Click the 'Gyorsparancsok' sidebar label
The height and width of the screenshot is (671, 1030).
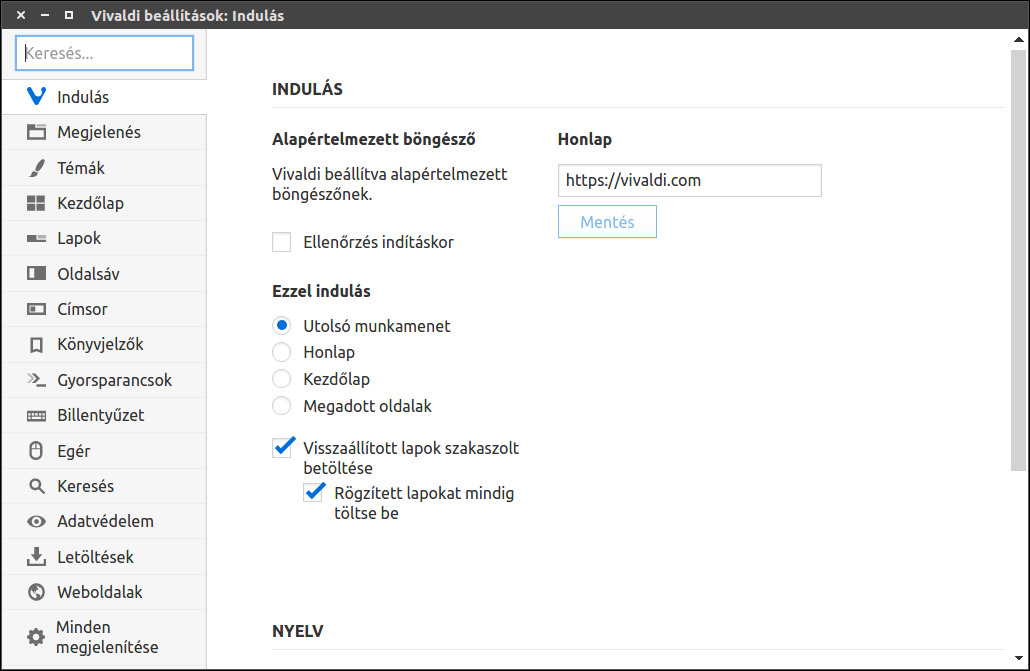[x=114, y=381]
